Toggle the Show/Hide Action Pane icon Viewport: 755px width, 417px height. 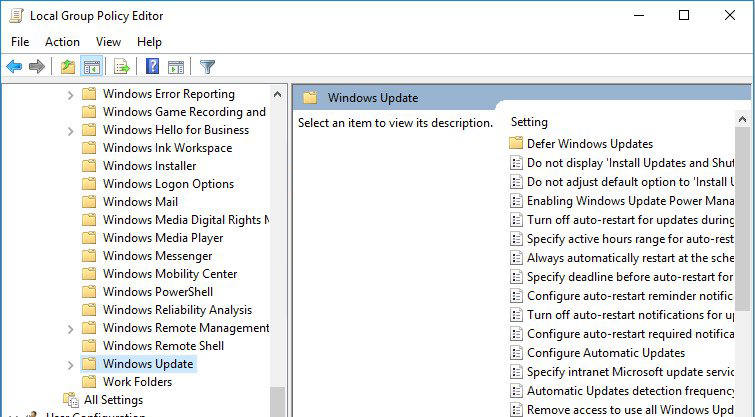pos(176,66)
